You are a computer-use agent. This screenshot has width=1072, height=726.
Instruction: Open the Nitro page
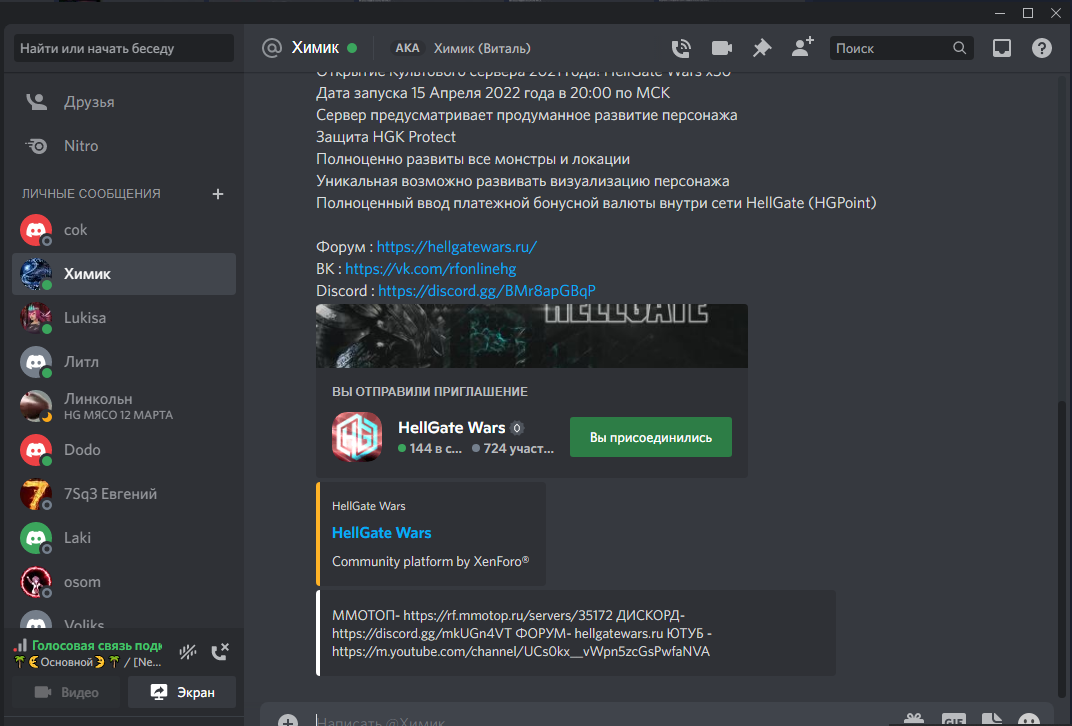(124, 146)
